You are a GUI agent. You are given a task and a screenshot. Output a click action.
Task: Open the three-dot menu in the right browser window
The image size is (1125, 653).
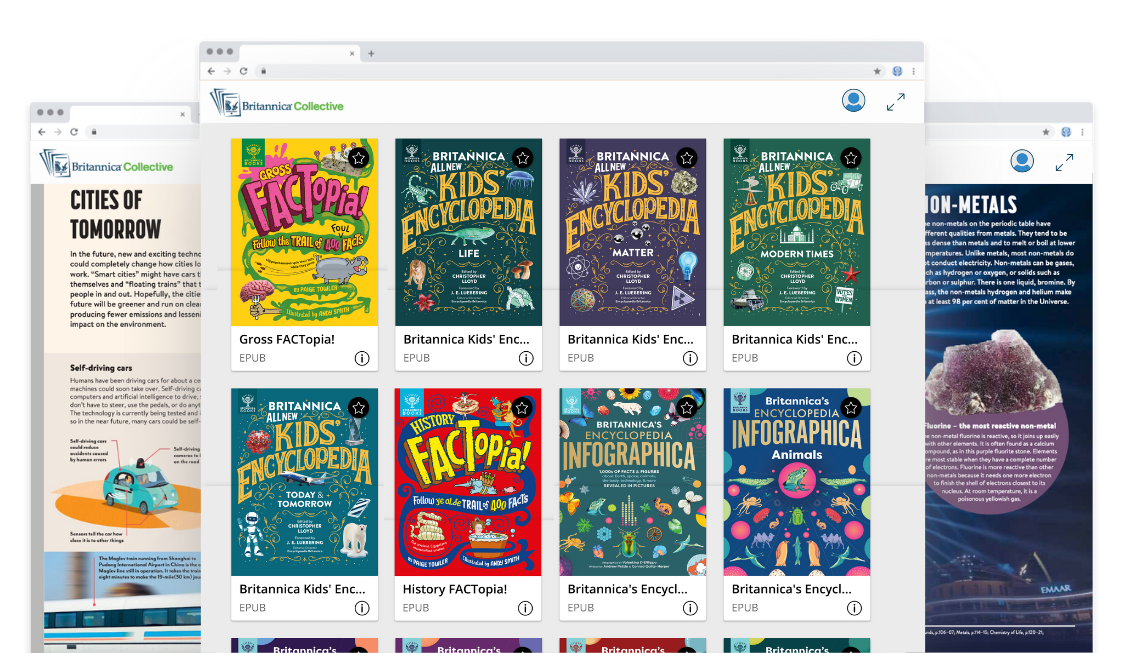(x=1082, y=132)
